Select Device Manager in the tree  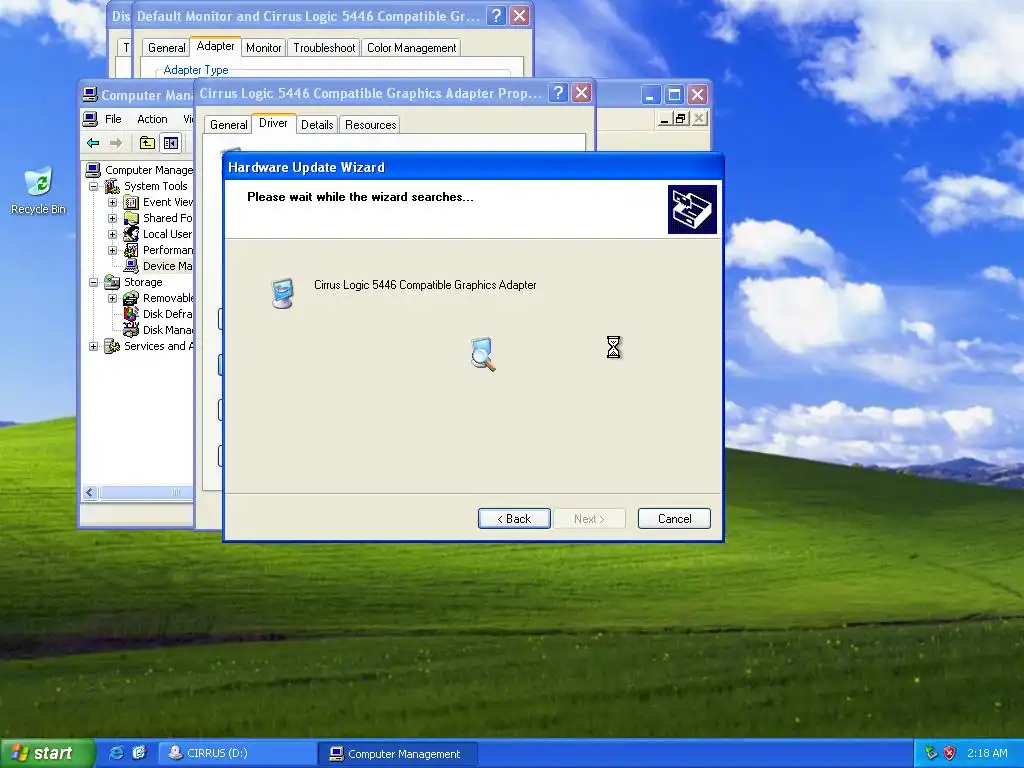[x=167, y=266]
